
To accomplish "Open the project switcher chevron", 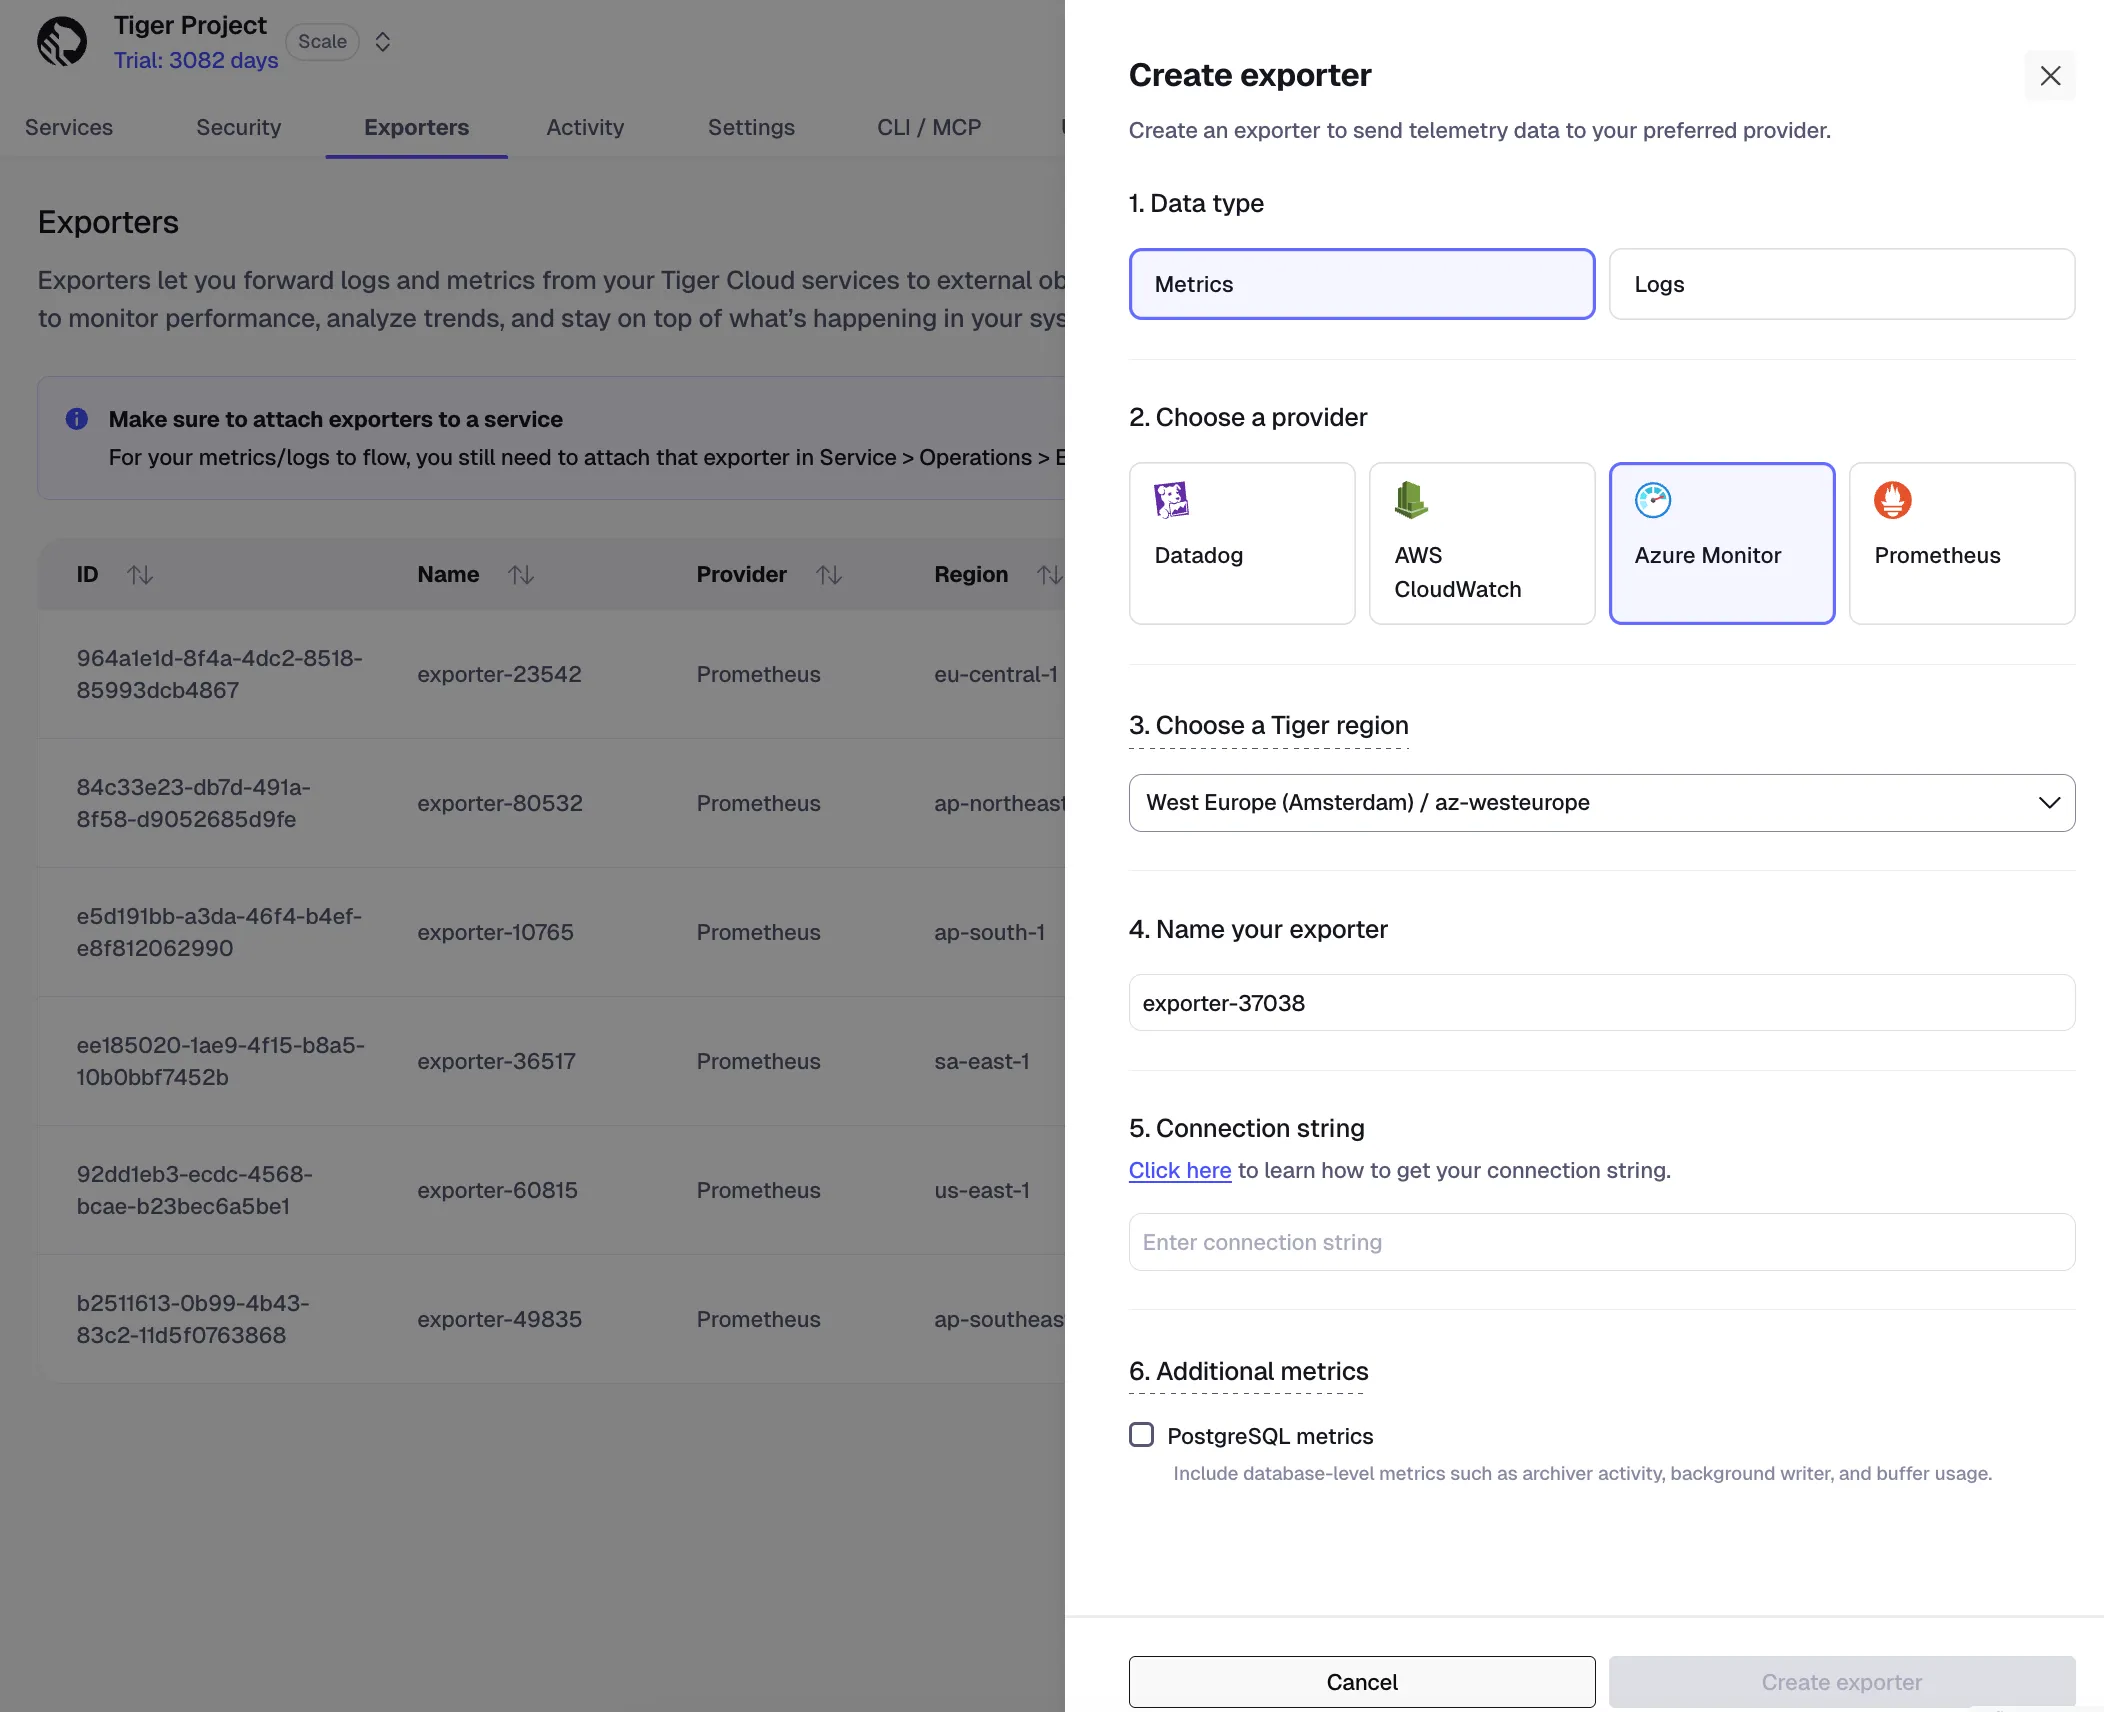I will coord(382,42).
